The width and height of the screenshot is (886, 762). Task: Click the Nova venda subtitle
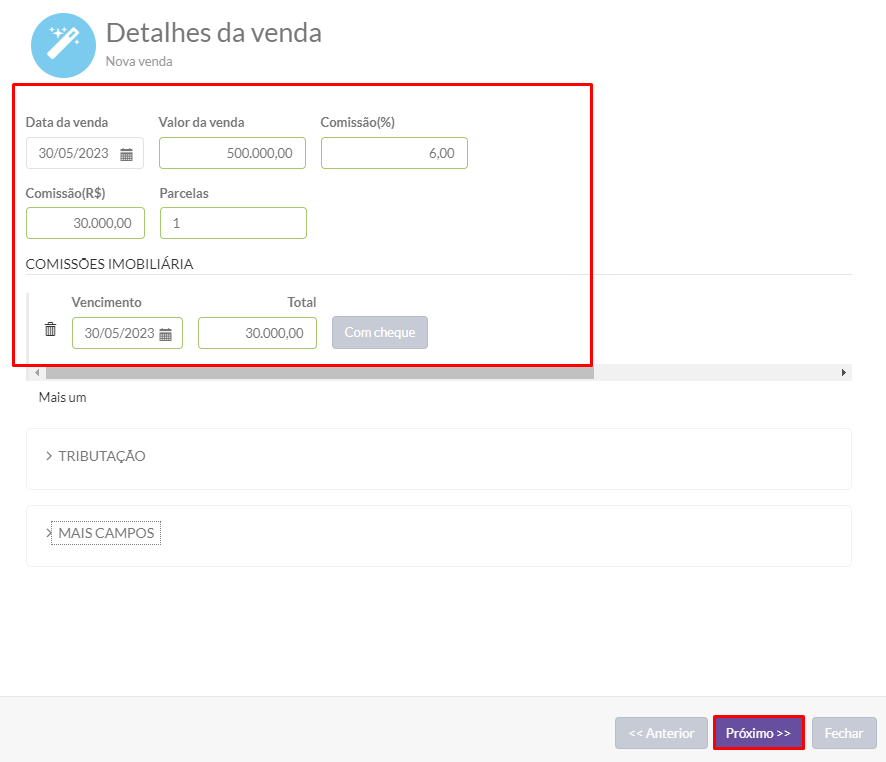pyautogui.click(x=139, y=61)
